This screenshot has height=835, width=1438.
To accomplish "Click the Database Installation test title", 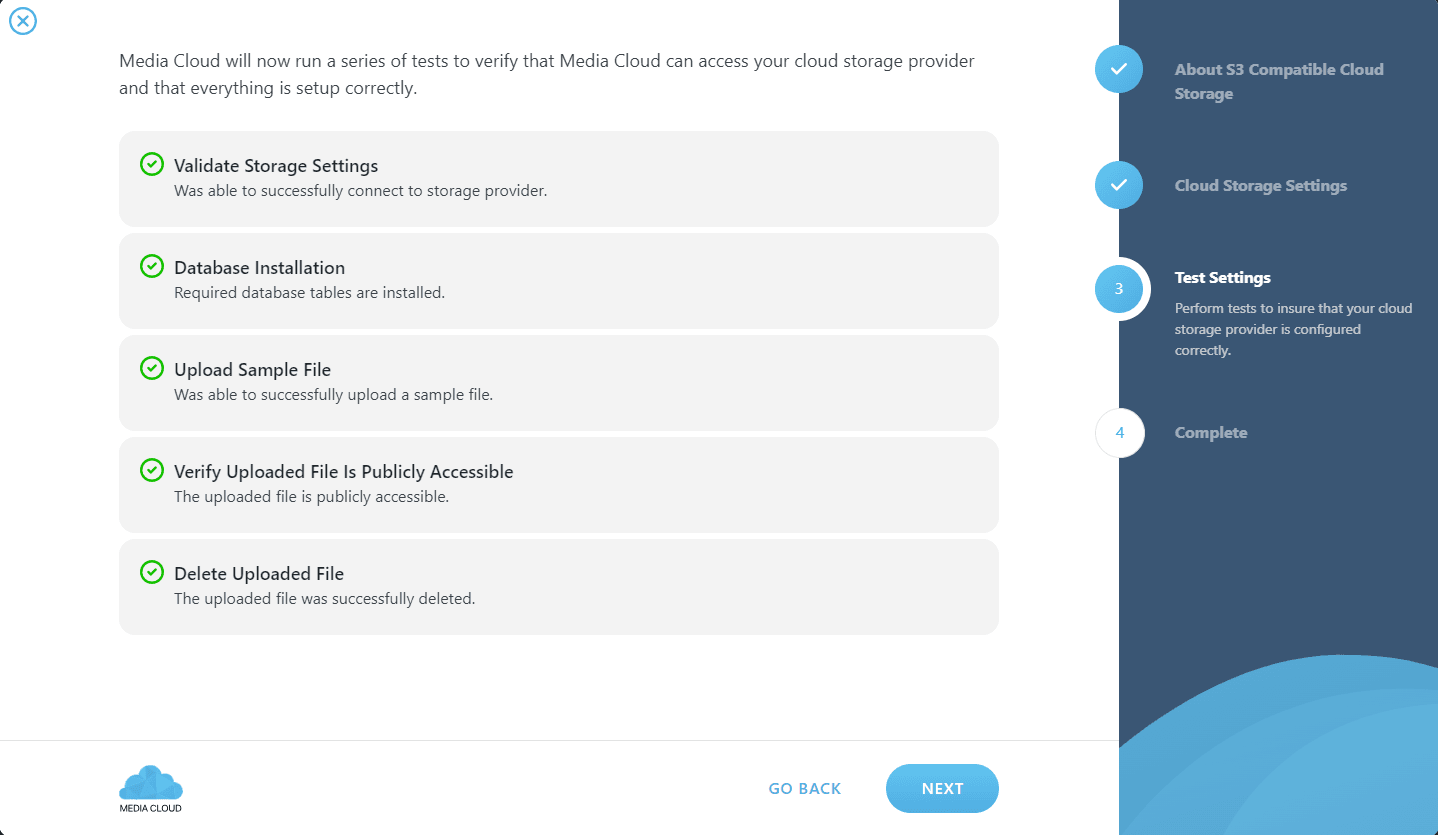I will (x=260, y=268).
